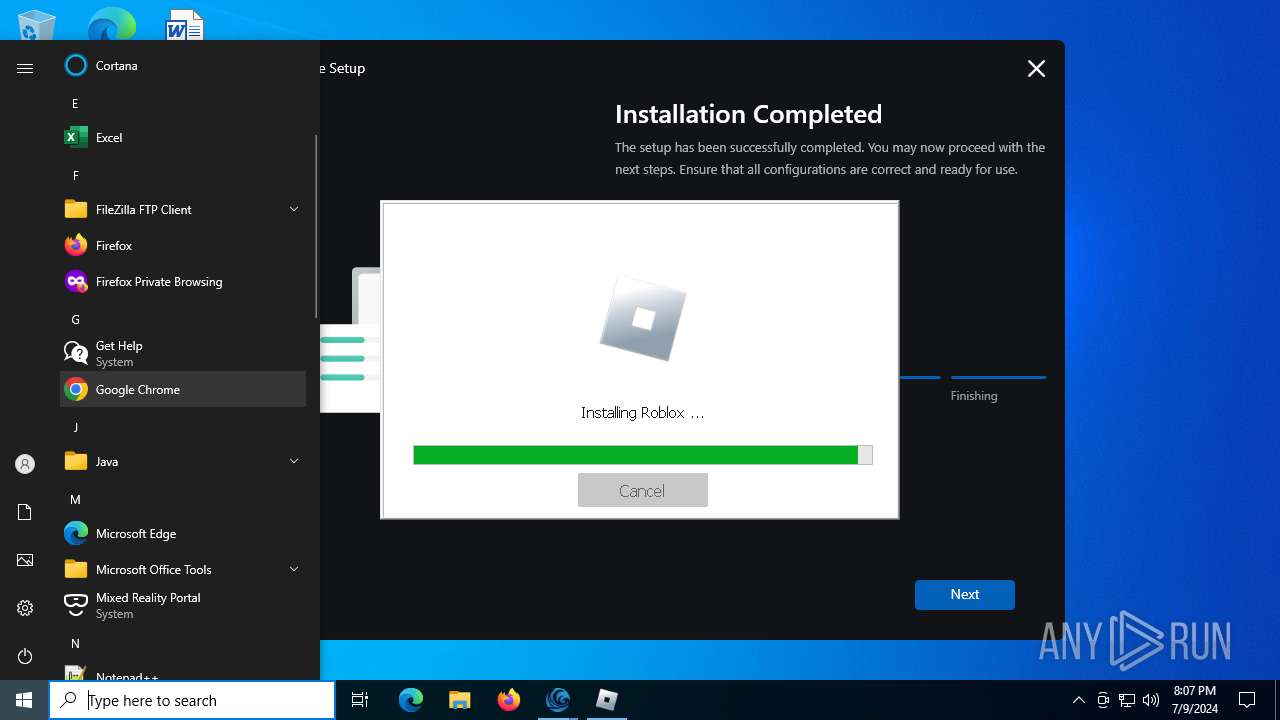The width and height of the screenshot is (1280, 720).
Task: Focus the Type here to search box
Action: tap(192, 700)
